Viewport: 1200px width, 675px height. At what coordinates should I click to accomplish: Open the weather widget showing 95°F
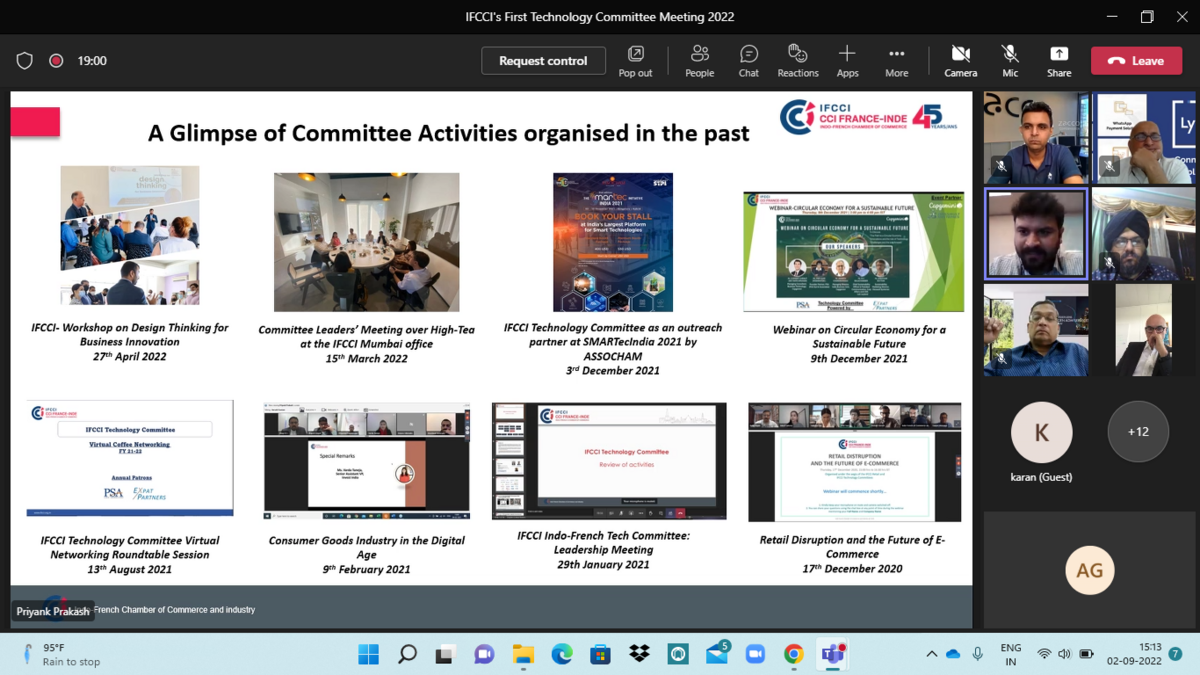point(60,654)
